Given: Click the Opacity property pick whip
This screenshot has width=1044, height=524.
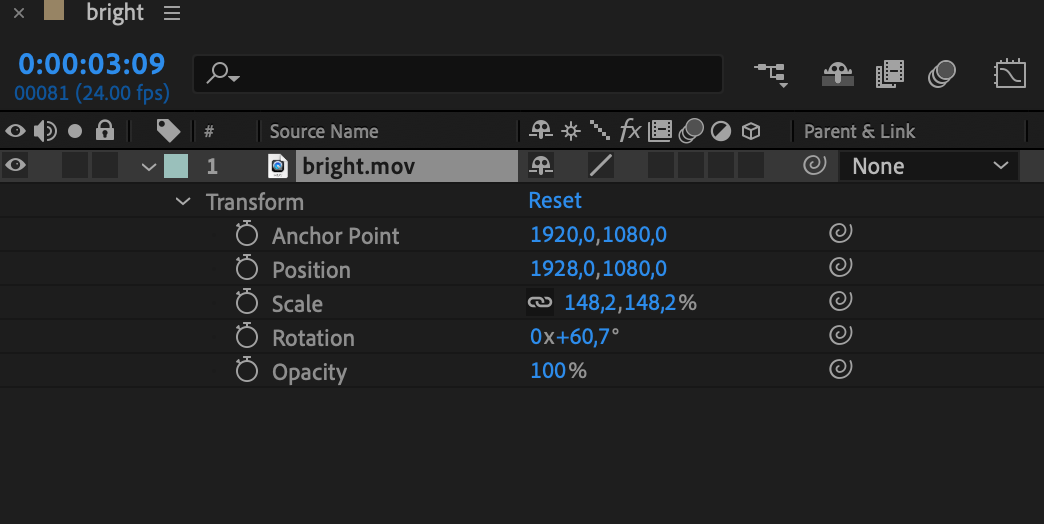Looking at the screenshot, I should 841,370.
